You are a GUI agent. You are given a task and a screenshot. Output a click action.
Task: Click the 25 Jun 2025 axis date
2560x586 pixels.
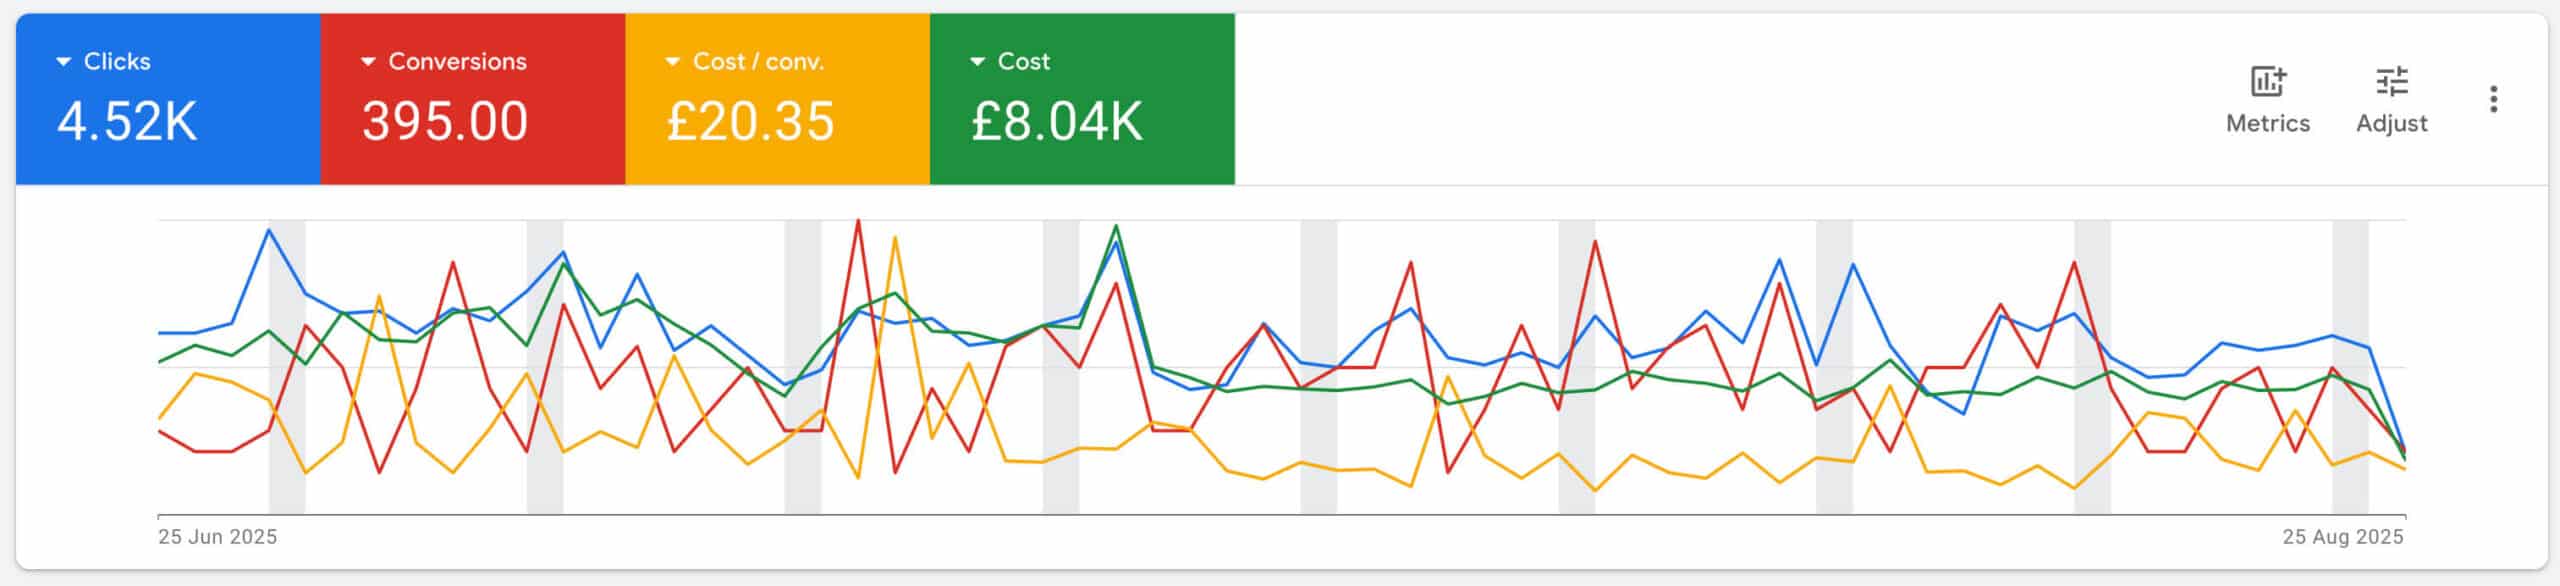click(217, 537)
